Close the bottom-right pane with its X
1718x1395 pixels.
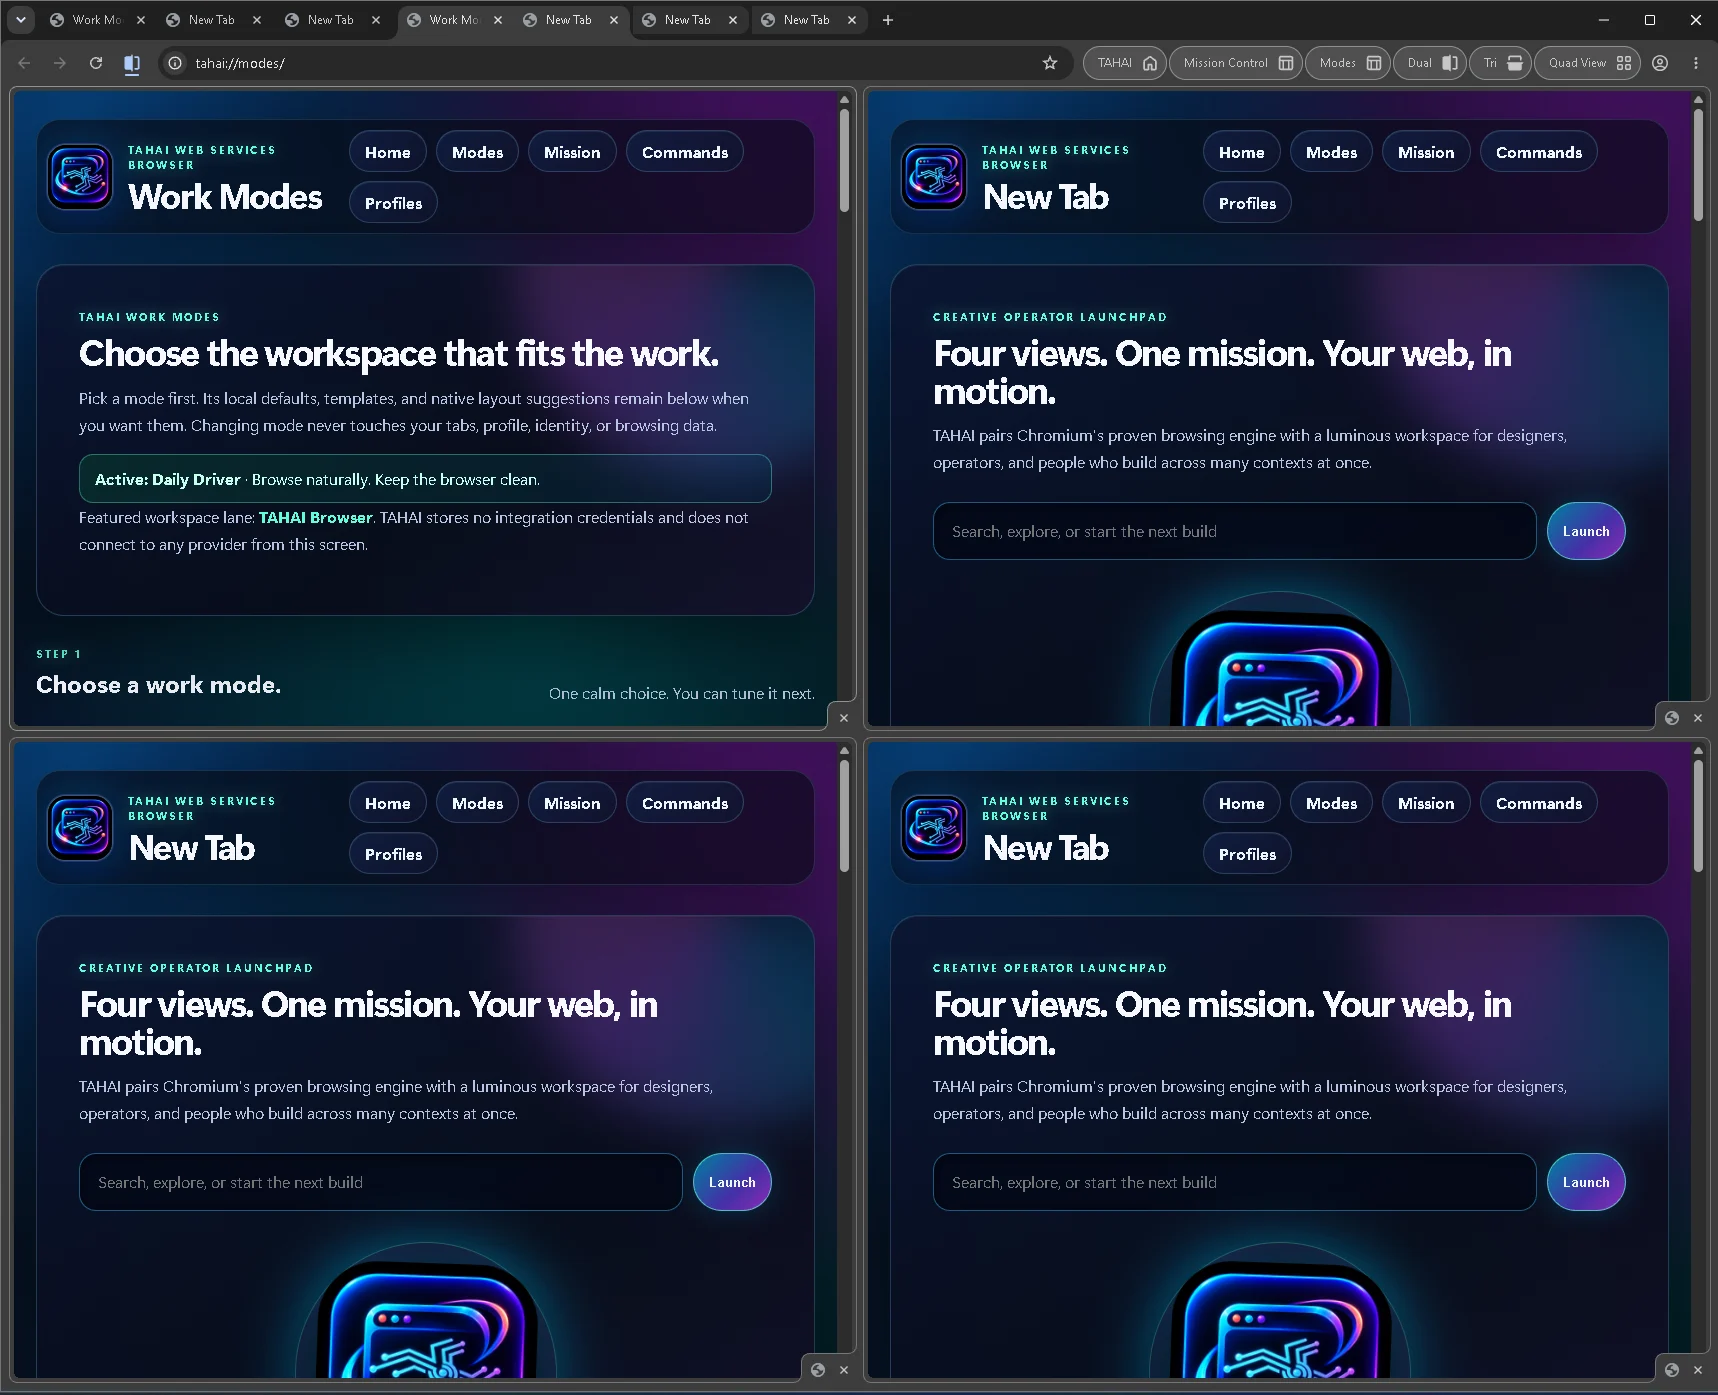1698,1370
